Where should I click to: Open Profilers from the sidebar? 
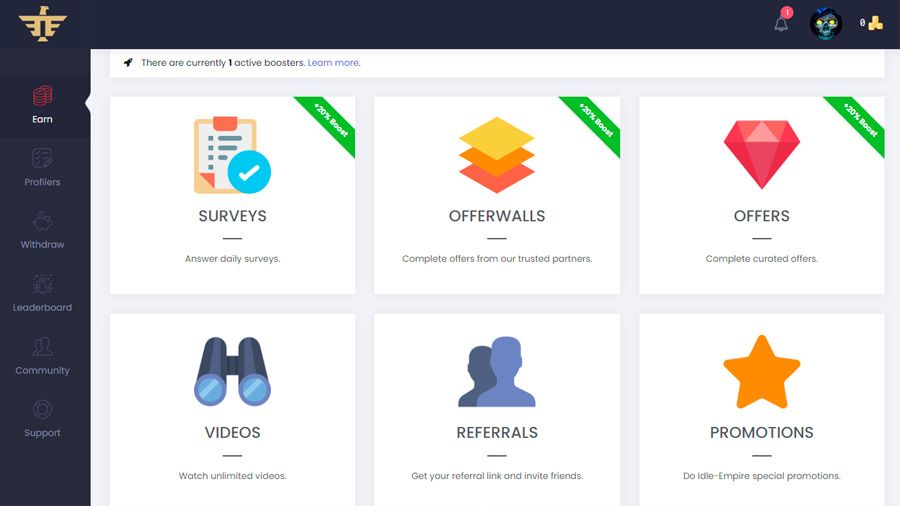[42, 168]
